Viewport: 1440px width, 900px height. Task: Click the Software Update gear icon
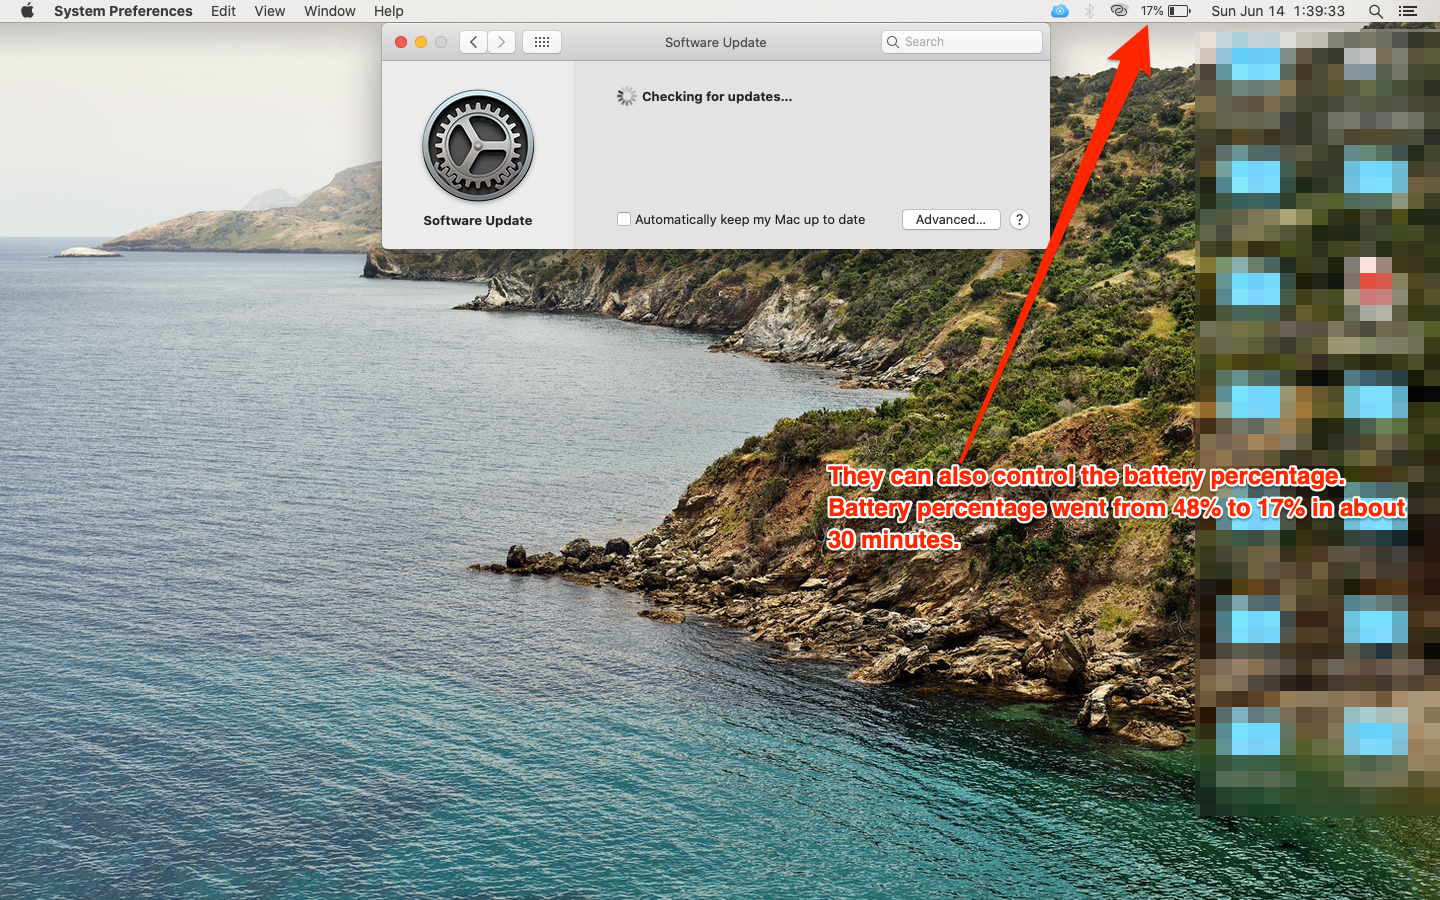(478, 146)
